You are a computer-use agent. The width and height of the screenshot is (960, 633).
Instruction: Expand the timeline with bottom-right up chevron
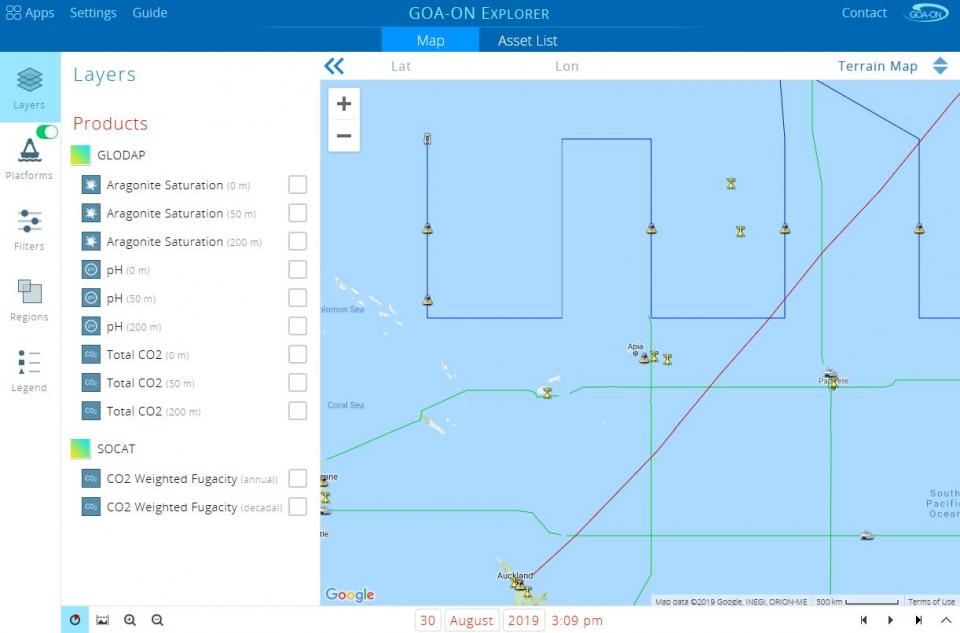(x=945, y=620)
